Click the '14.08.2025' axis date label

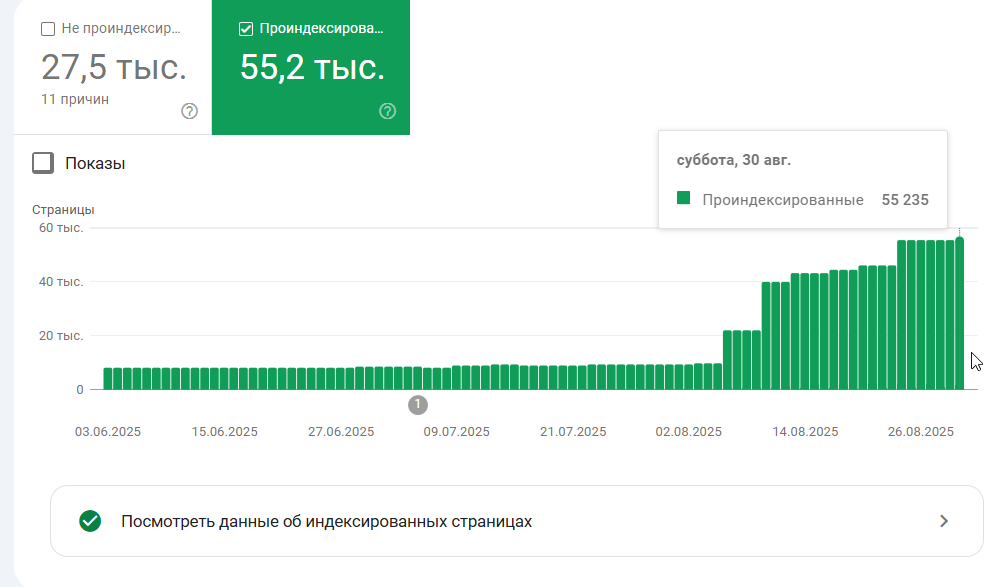(x=805, y=432)
